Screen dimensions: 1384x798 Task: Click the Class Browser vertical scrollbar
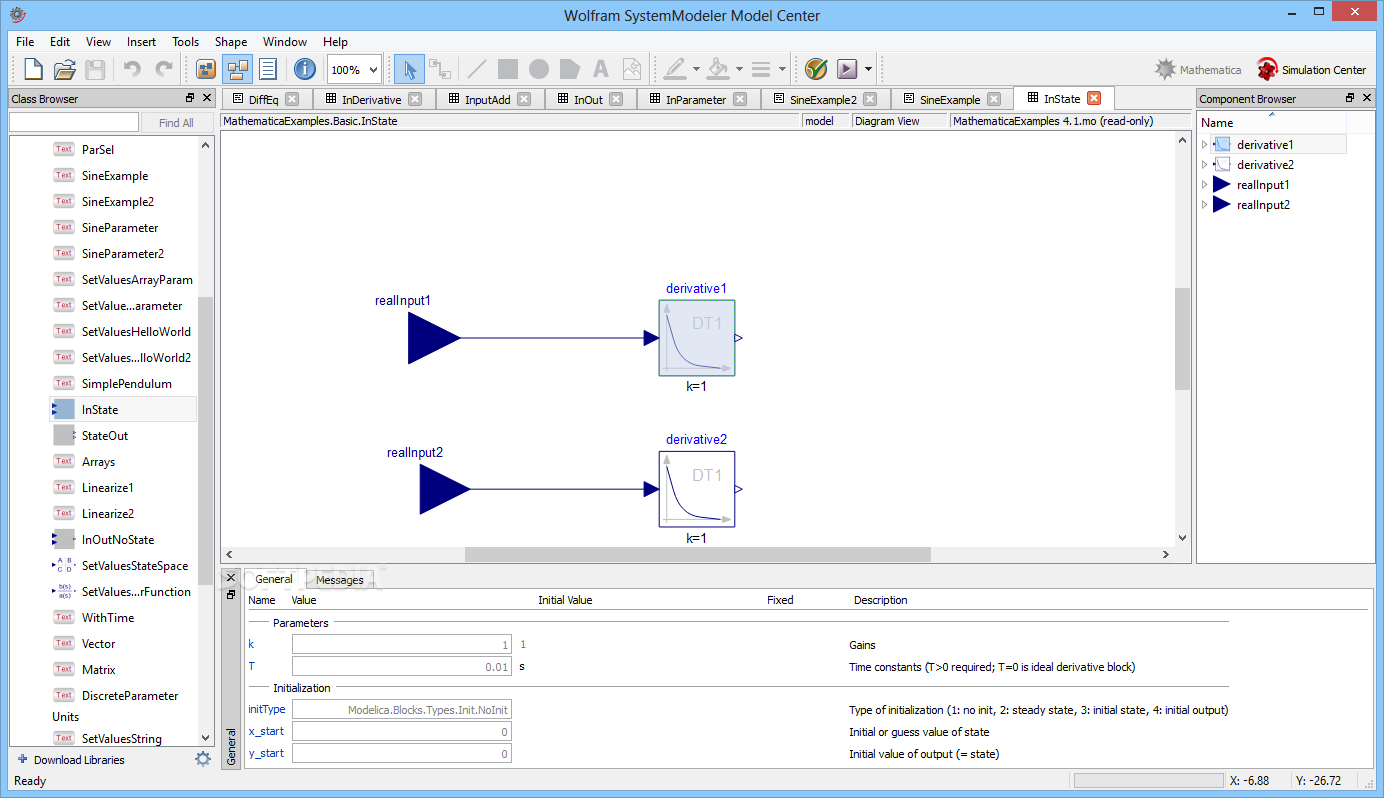206,440
